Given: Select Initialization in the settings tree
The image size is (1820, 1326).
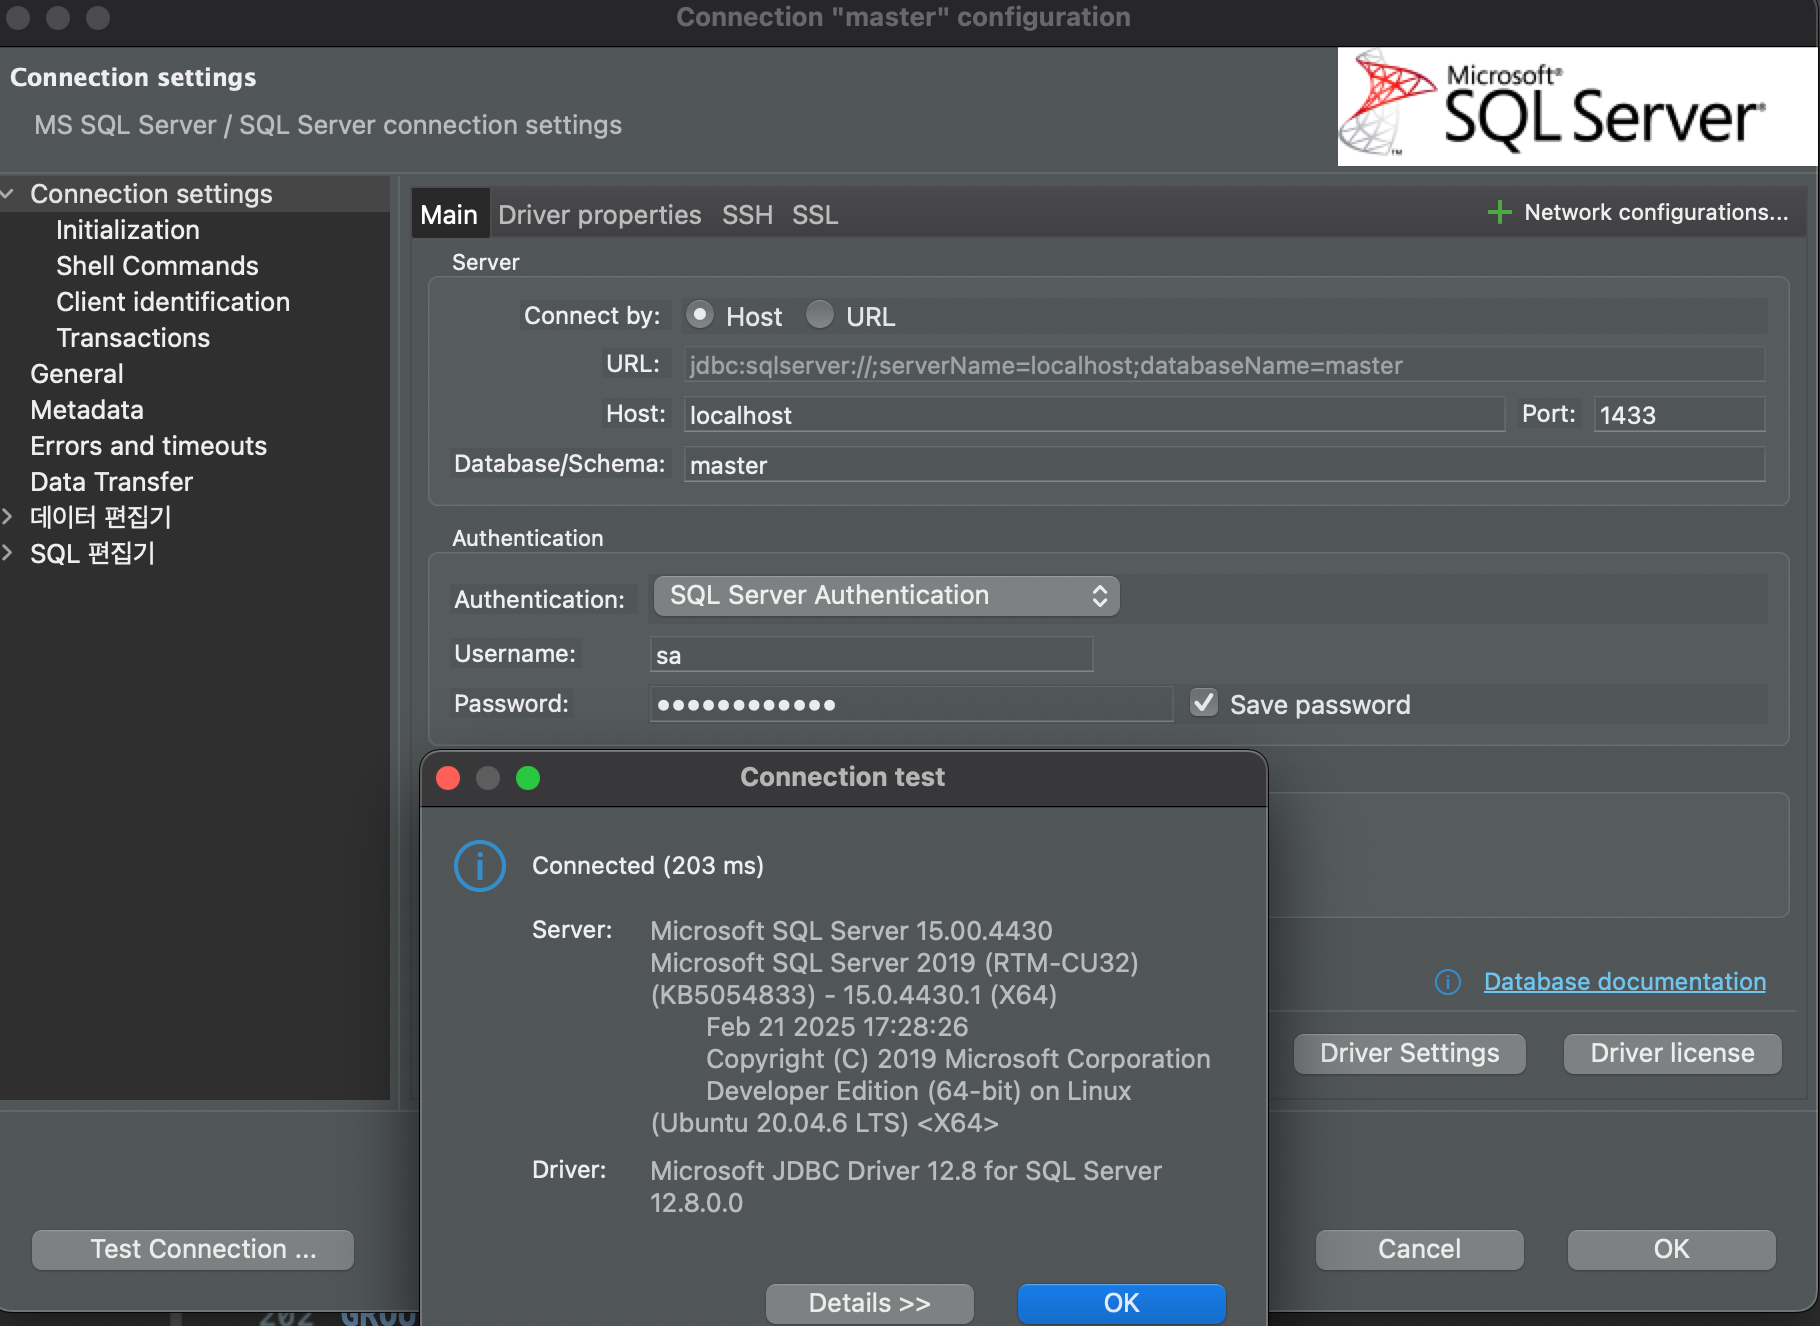Looking at the screenshot, I should (128, 230).
